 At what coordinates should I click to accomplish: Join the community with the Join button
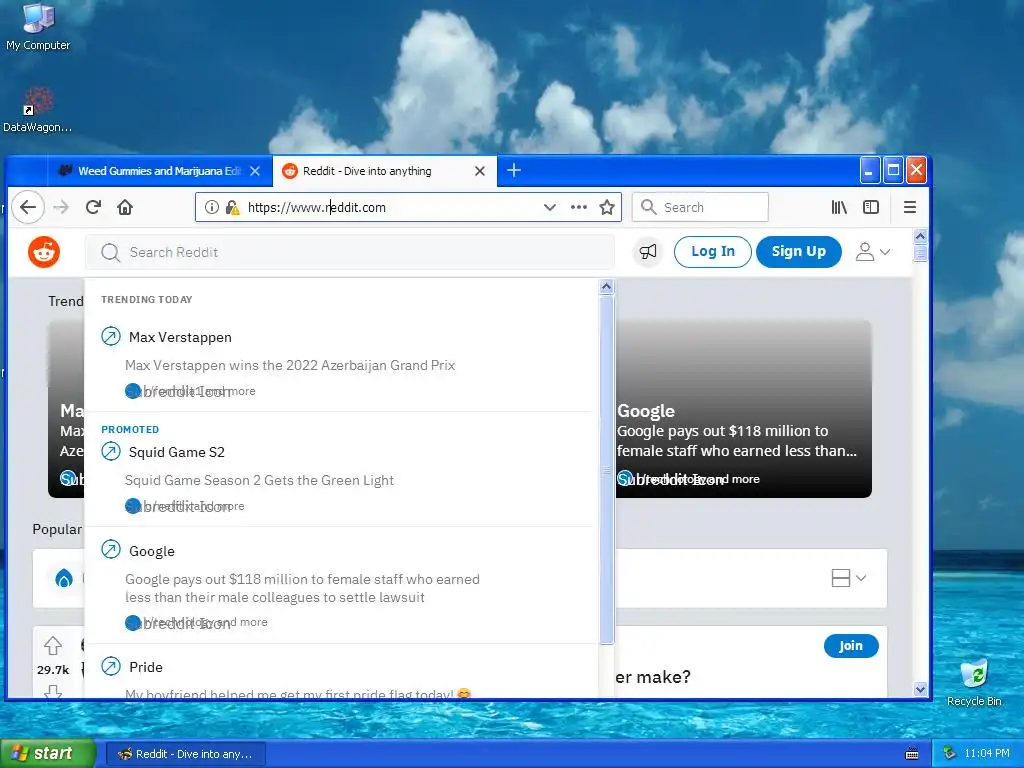point(851,645)
